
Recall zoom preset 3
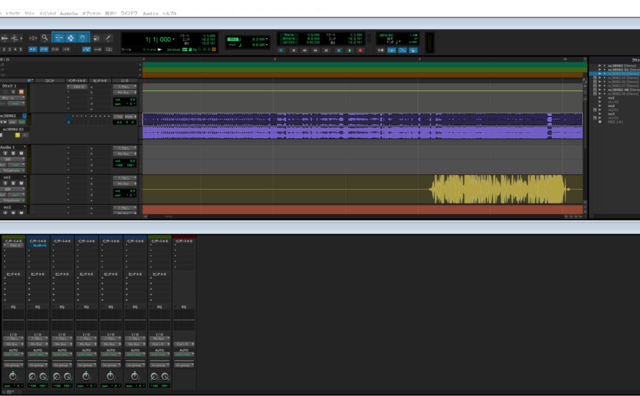click(x=10, y=49)
